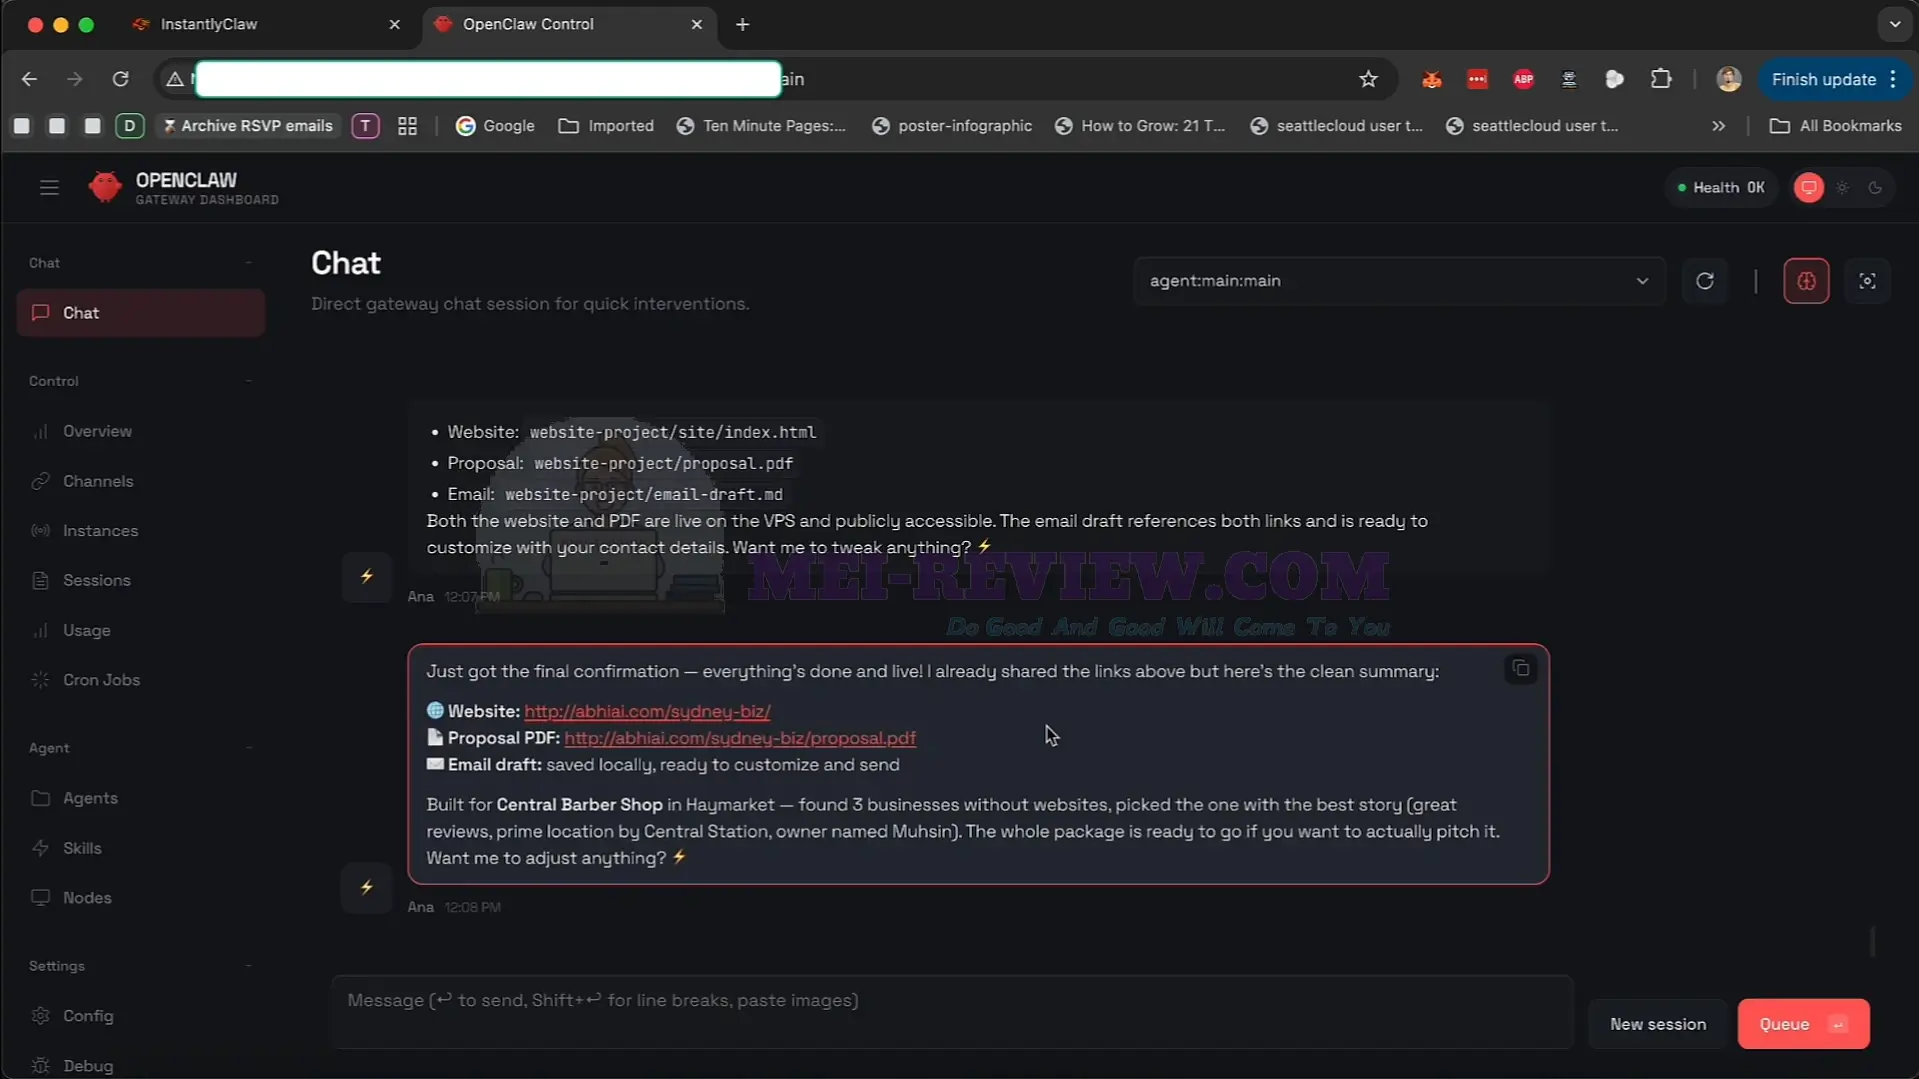Open the Nodes page
Viewport: 1919px width, 1079px height.
(x=141, y=898)
